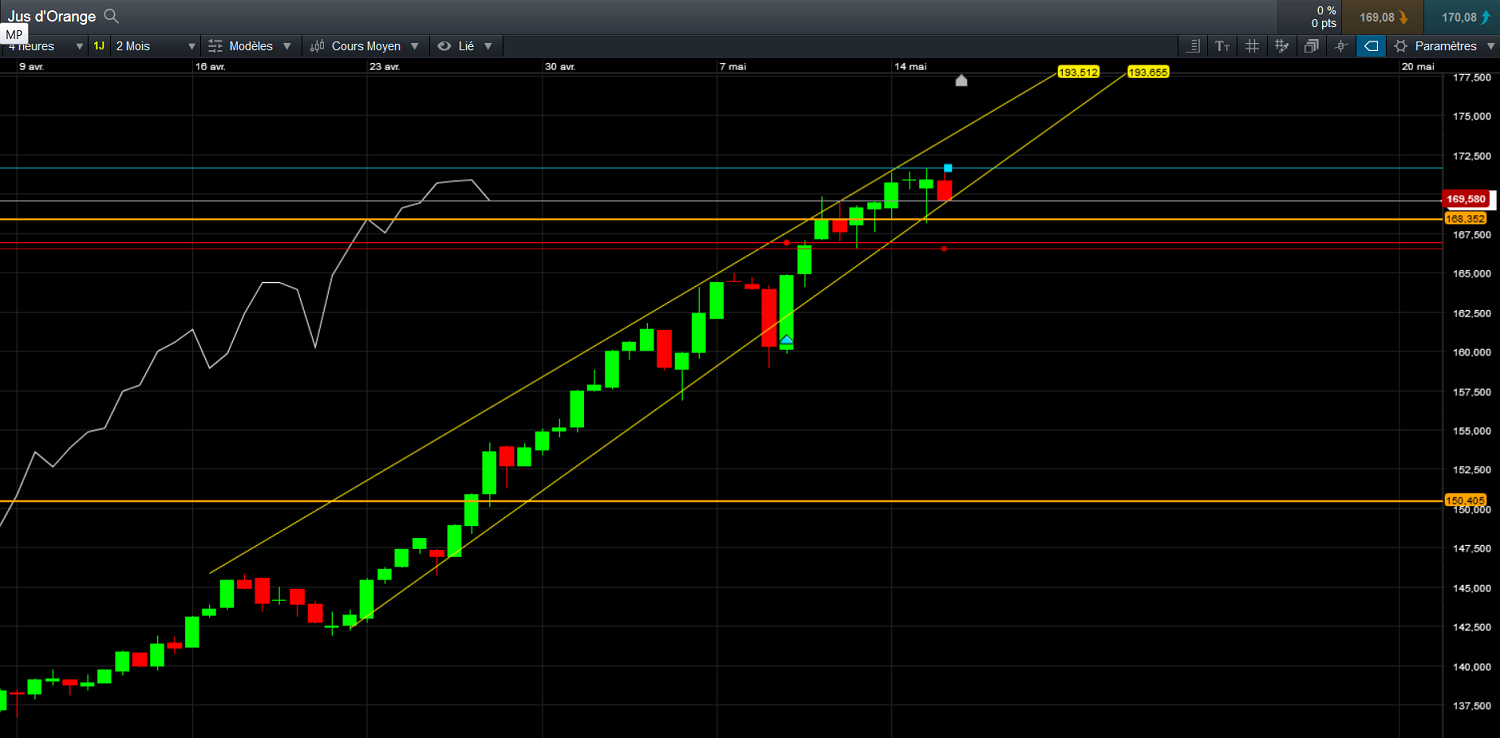Click the 177,500 price axis label
The height and width of the screenshot is (738, 1500).
[1470, 78]
